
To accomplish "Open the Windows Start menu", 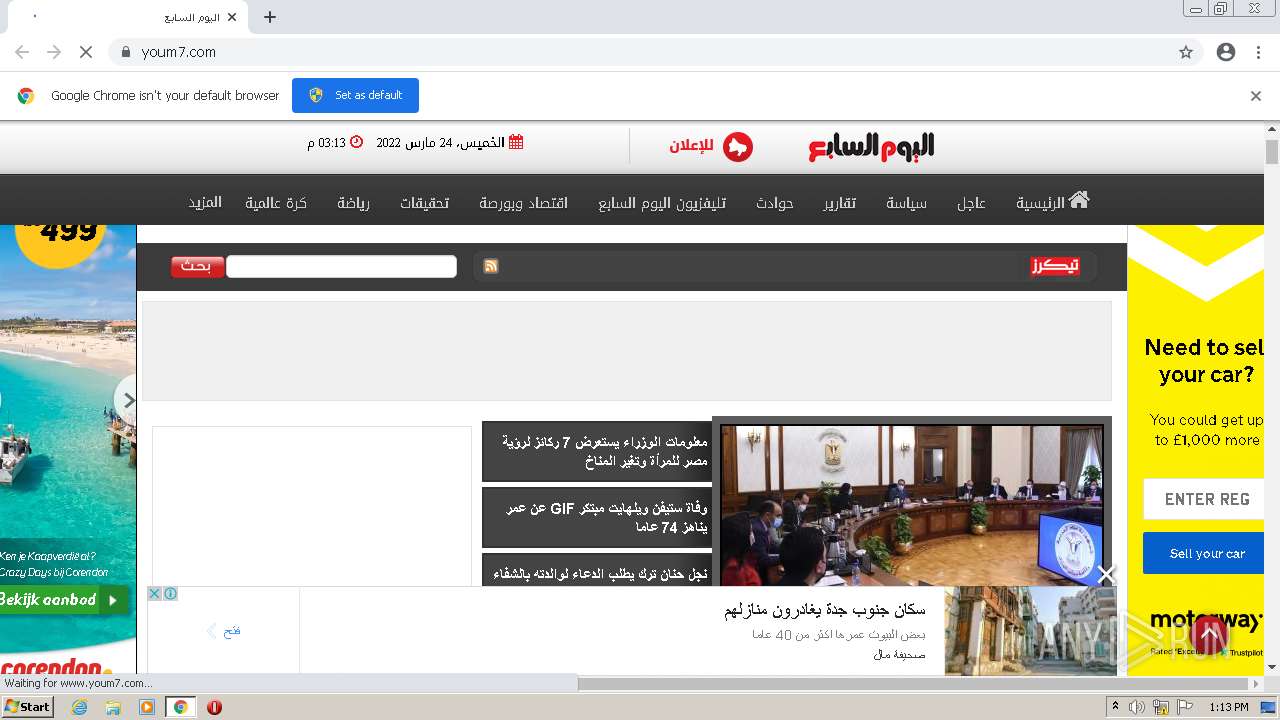I will tap(27, 707).
